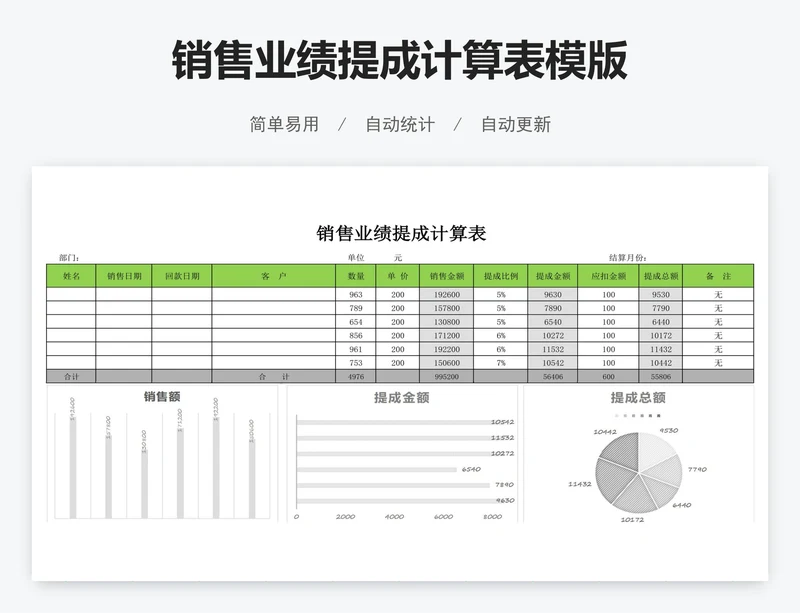Screen dimensions: 800x613
Task: Select the 销售额 chart title
Action: pos(162,397)
